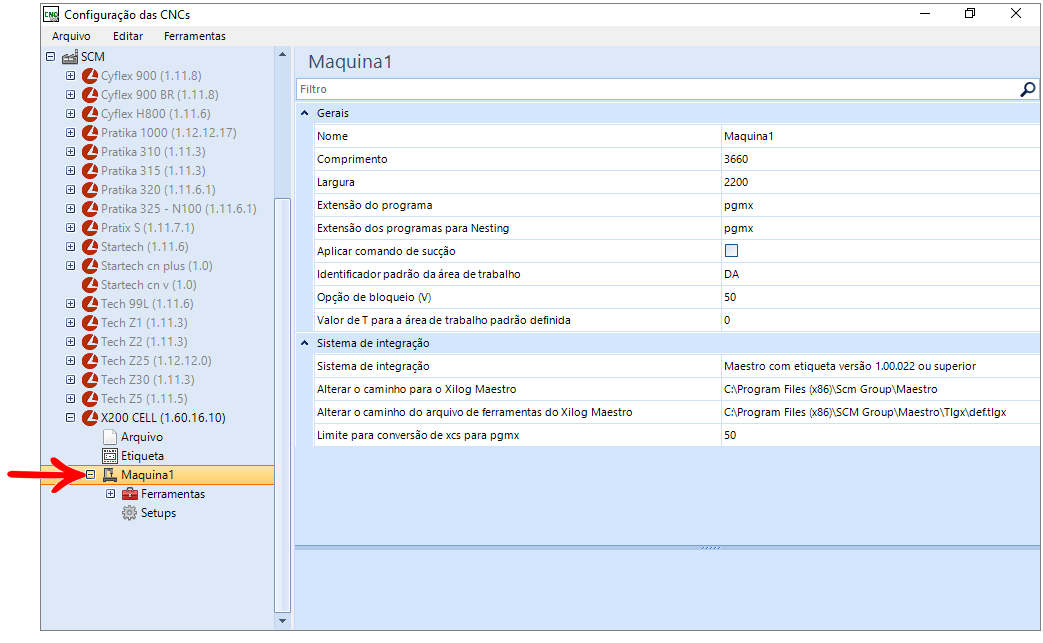Click the Startech cn plus icon

click(90, 266)
